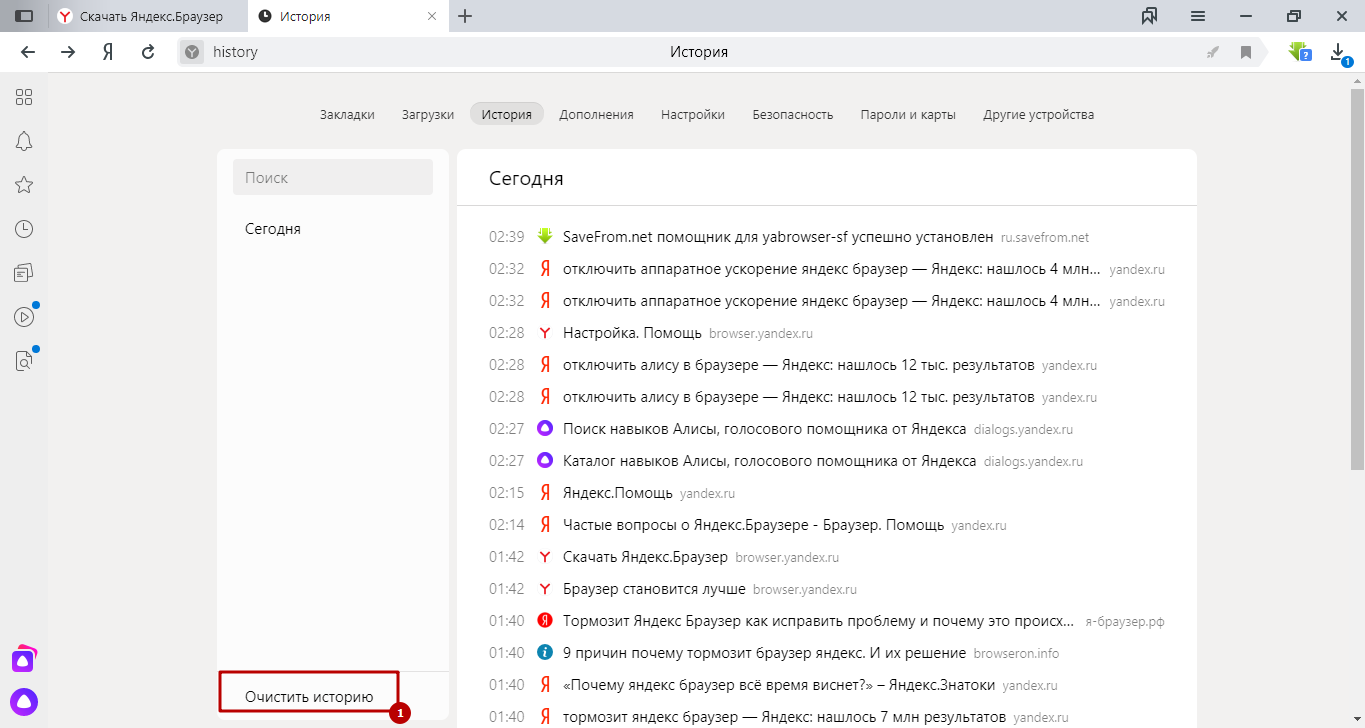Open the purple messenger icon
The width and height of the screenshot is (1365, 728).
pos(24,659)
